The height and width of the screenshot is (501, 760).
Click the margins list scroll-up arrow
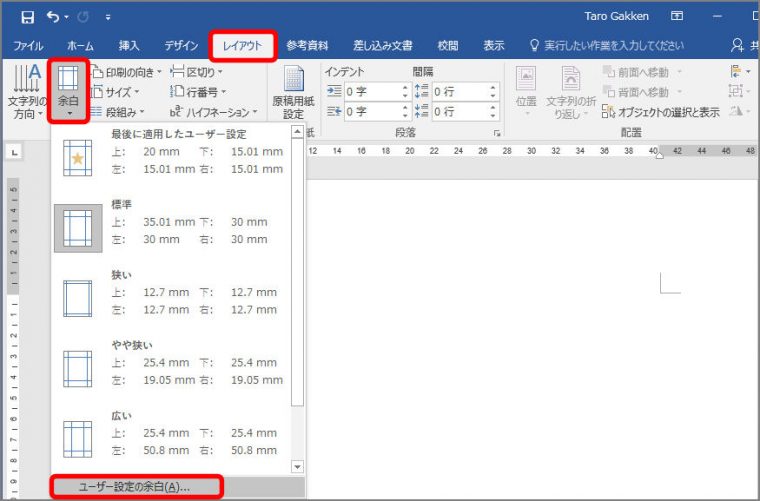tap(297, 131)
